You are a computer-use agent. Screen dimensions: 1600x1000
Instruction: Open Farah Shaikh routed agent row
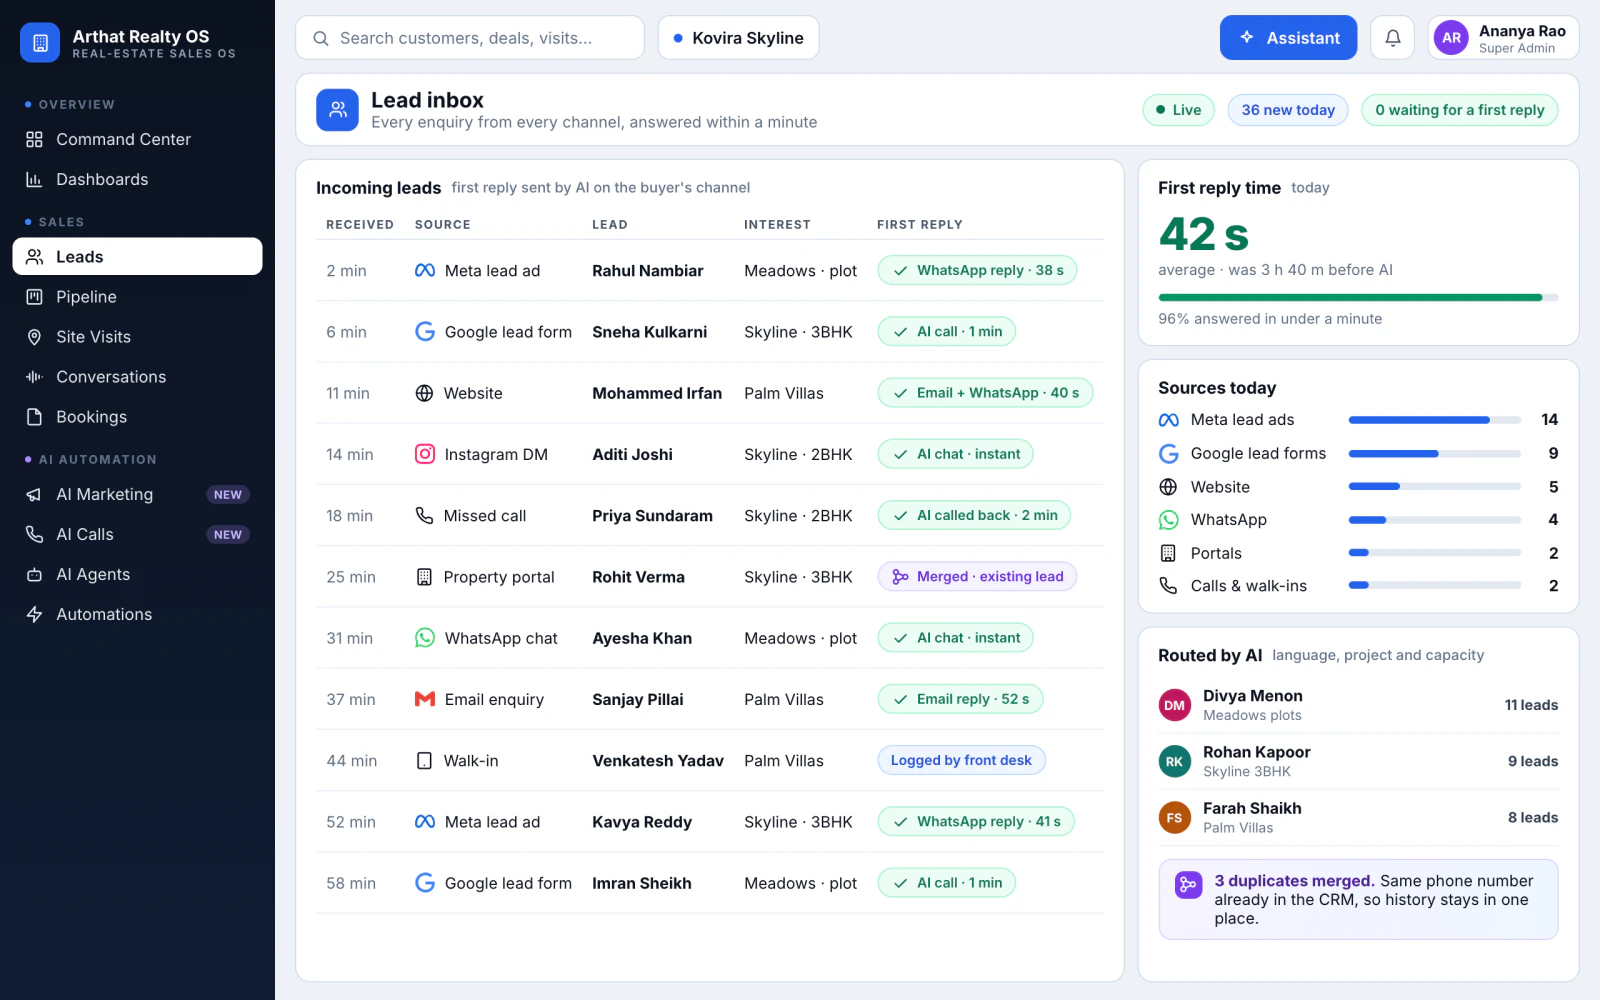coord(1358,817)
